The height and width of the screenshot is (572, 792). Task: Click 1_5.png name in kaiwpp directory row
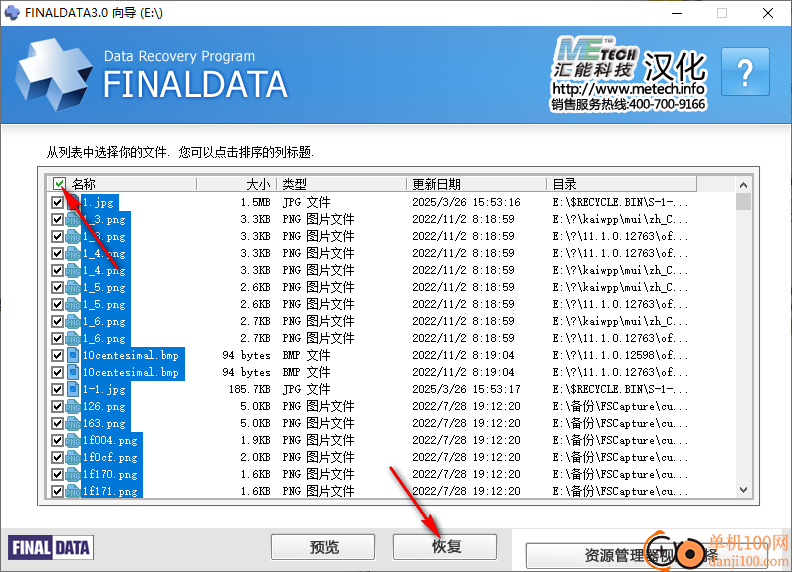tap(104, 288)
